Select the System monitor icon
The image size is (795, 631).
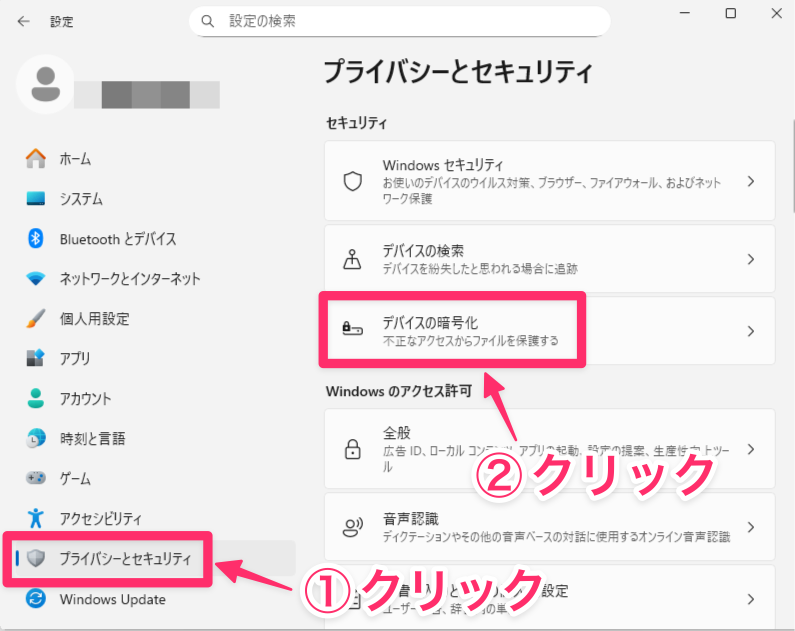pos(36,199)
